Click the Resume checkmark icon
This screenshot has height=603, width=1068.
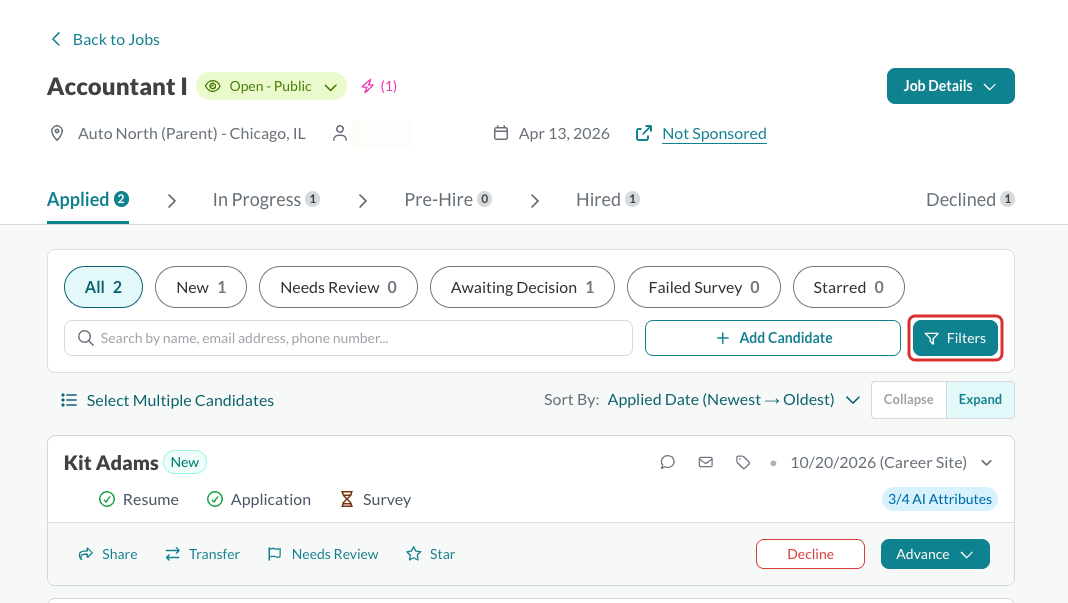tap(107, 499)
